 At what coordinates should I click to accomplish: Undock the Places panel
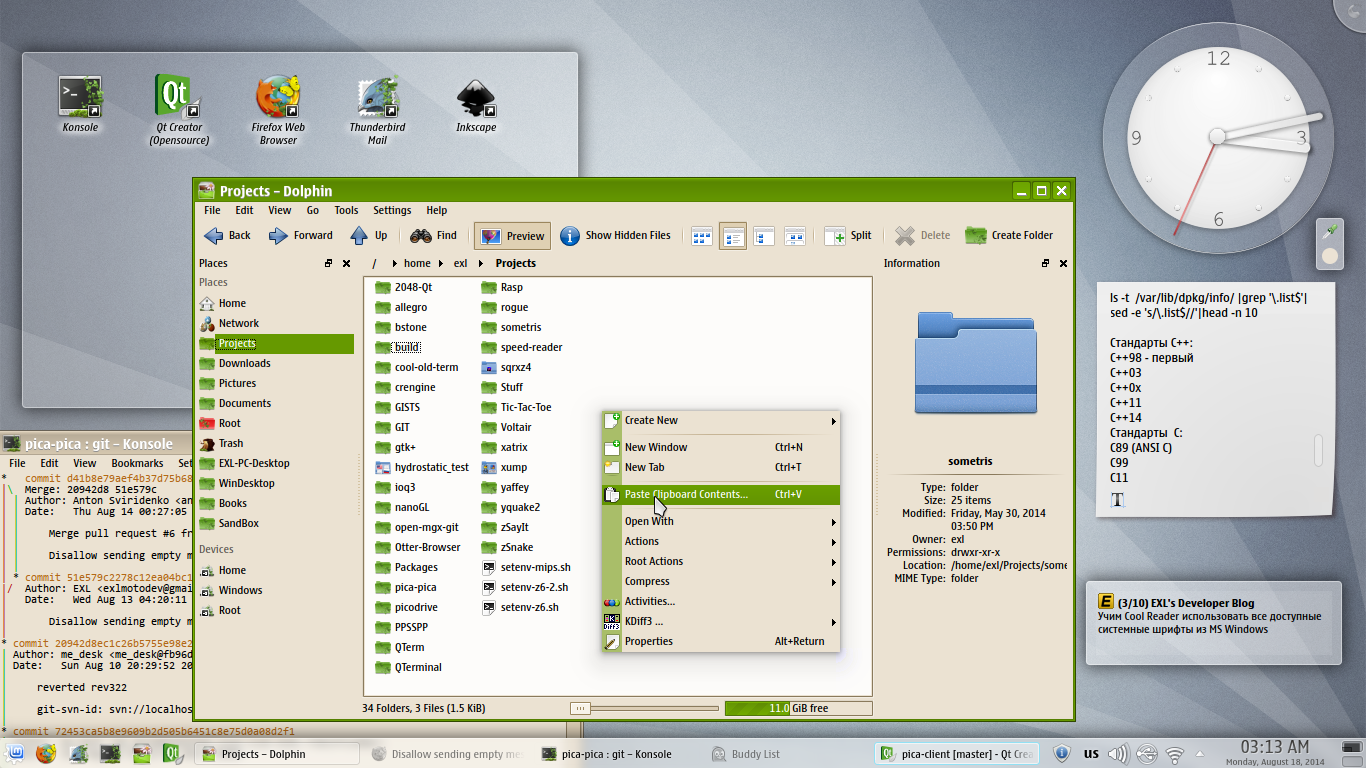click(328, 264)
